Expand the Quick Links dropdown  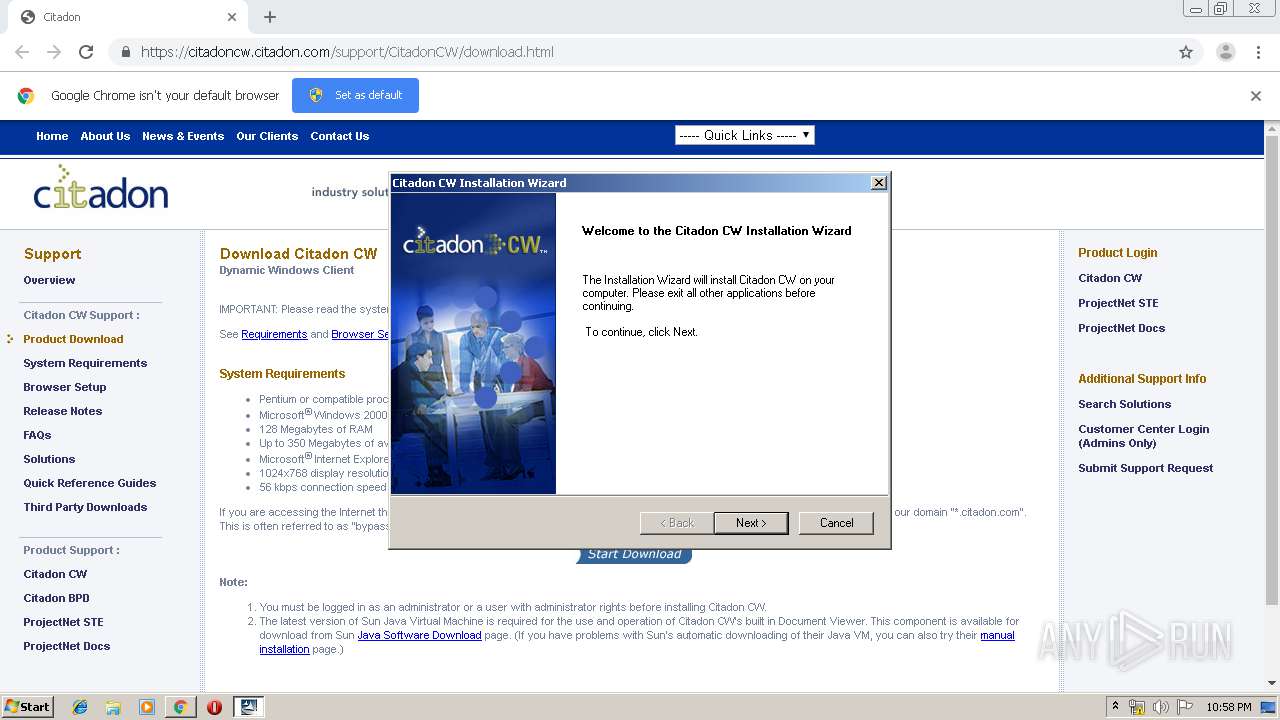[x=745, y=135]
